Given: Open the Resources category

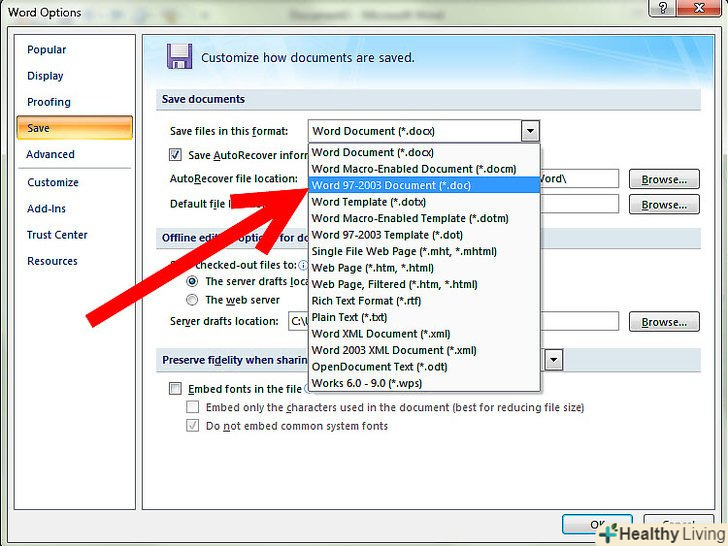Looking at the screenshot, I should [52, 261].
